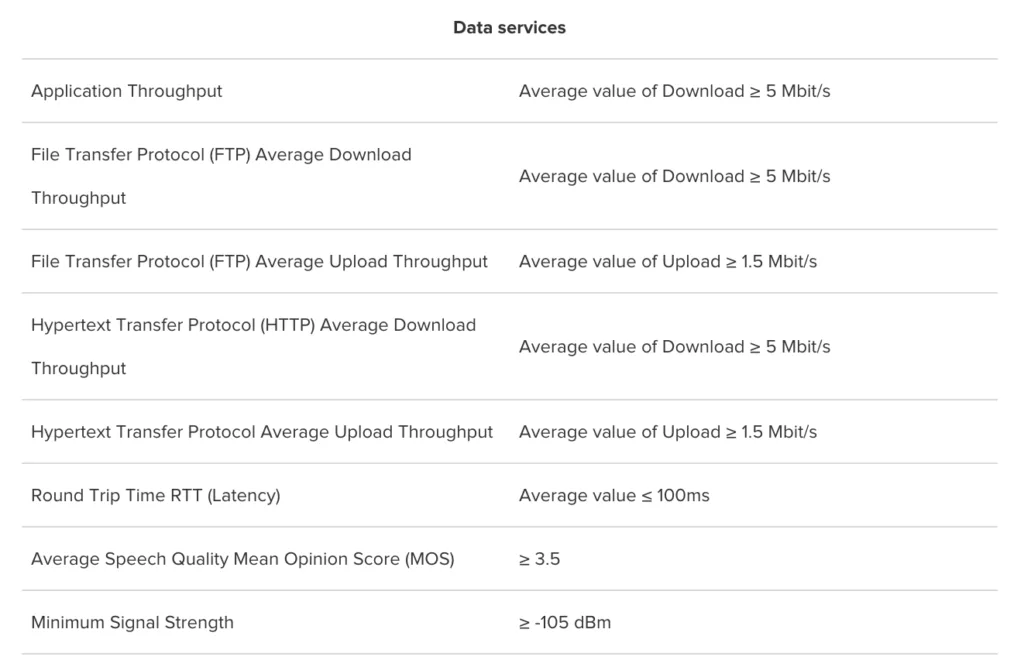
Task: Select the Application Throughput row label
Action: coord(127,91)
